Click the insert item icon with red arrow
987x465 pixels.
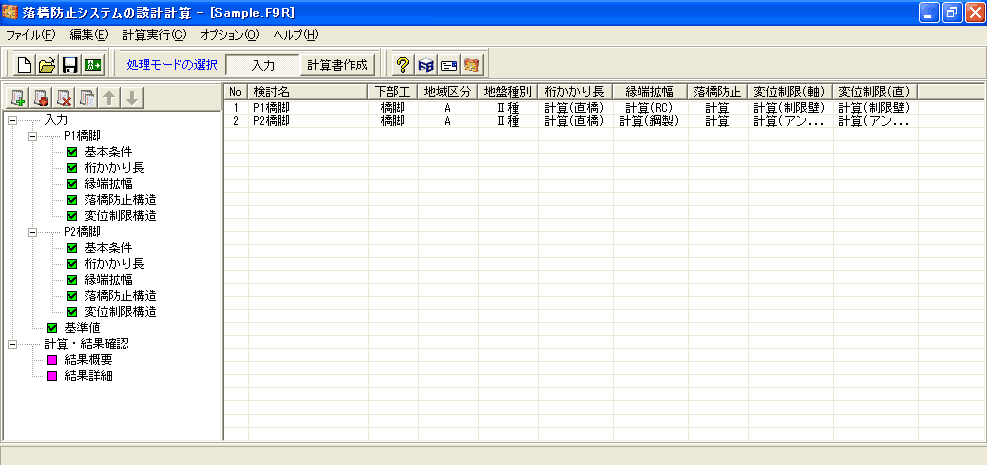click(x=41, y=98)
